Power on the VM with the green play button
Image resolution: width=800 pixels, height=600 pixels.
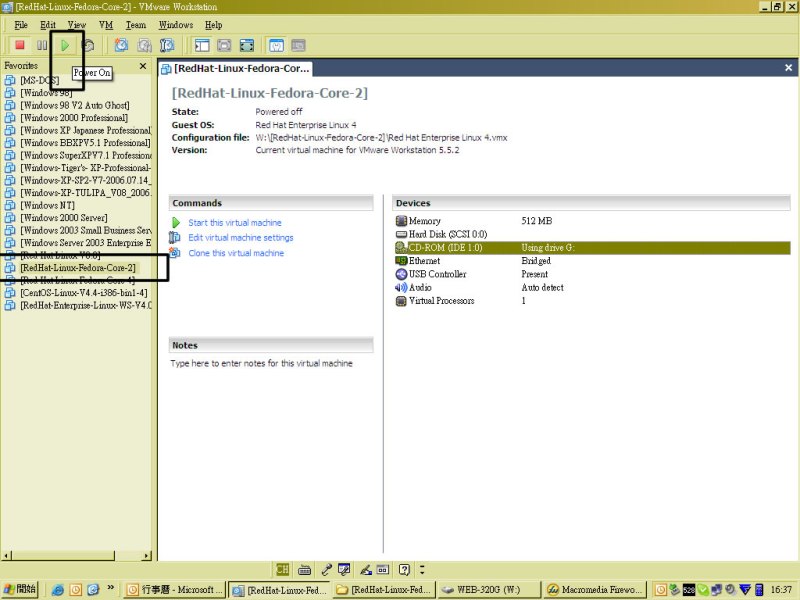click(65, 45)
